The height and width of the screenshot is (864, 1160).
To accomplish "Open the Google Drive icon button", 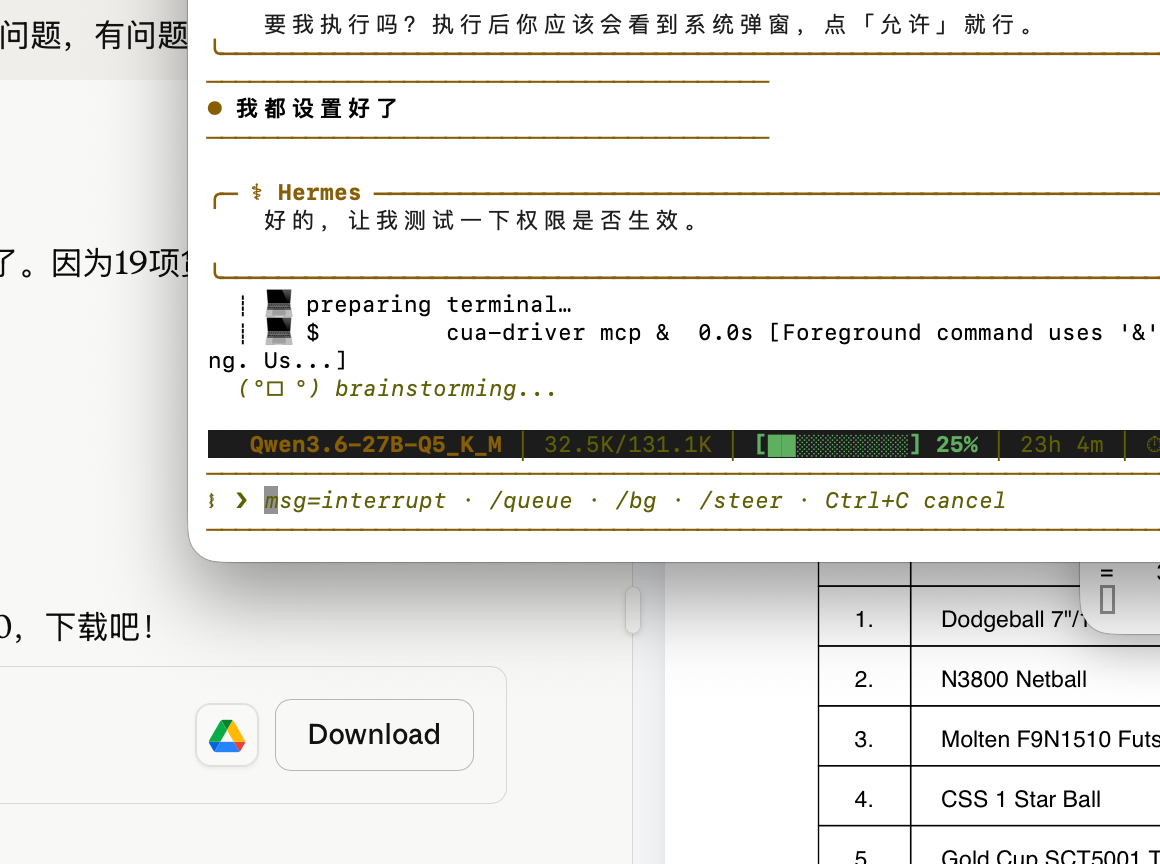I will click(227, 735).
